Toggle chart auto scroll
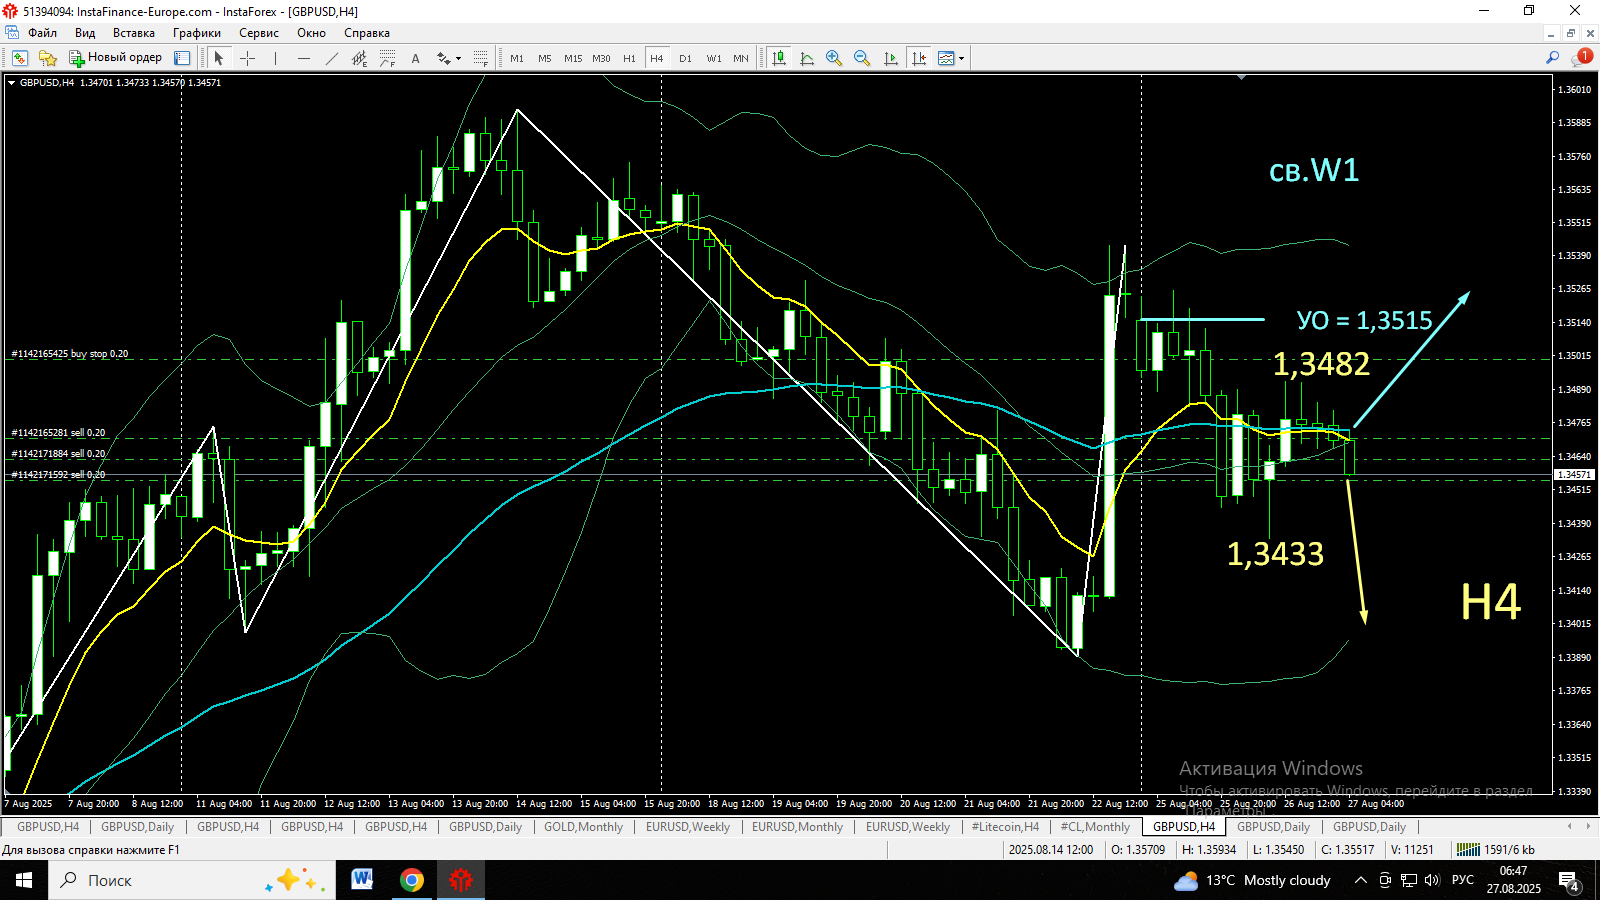The width and height of the screenshot is (1600, 900). click(890, 58)
